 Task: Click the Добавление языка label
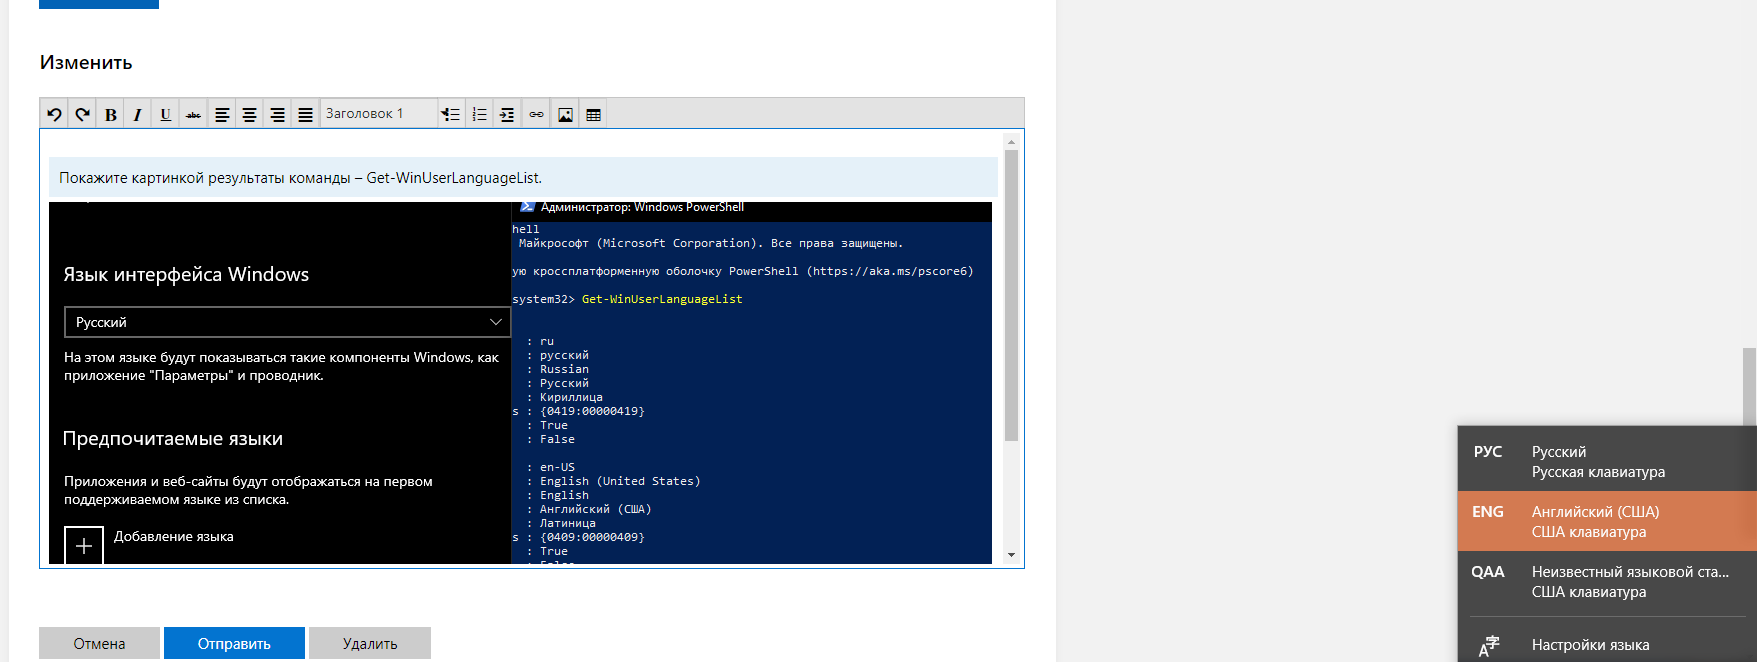174,536
